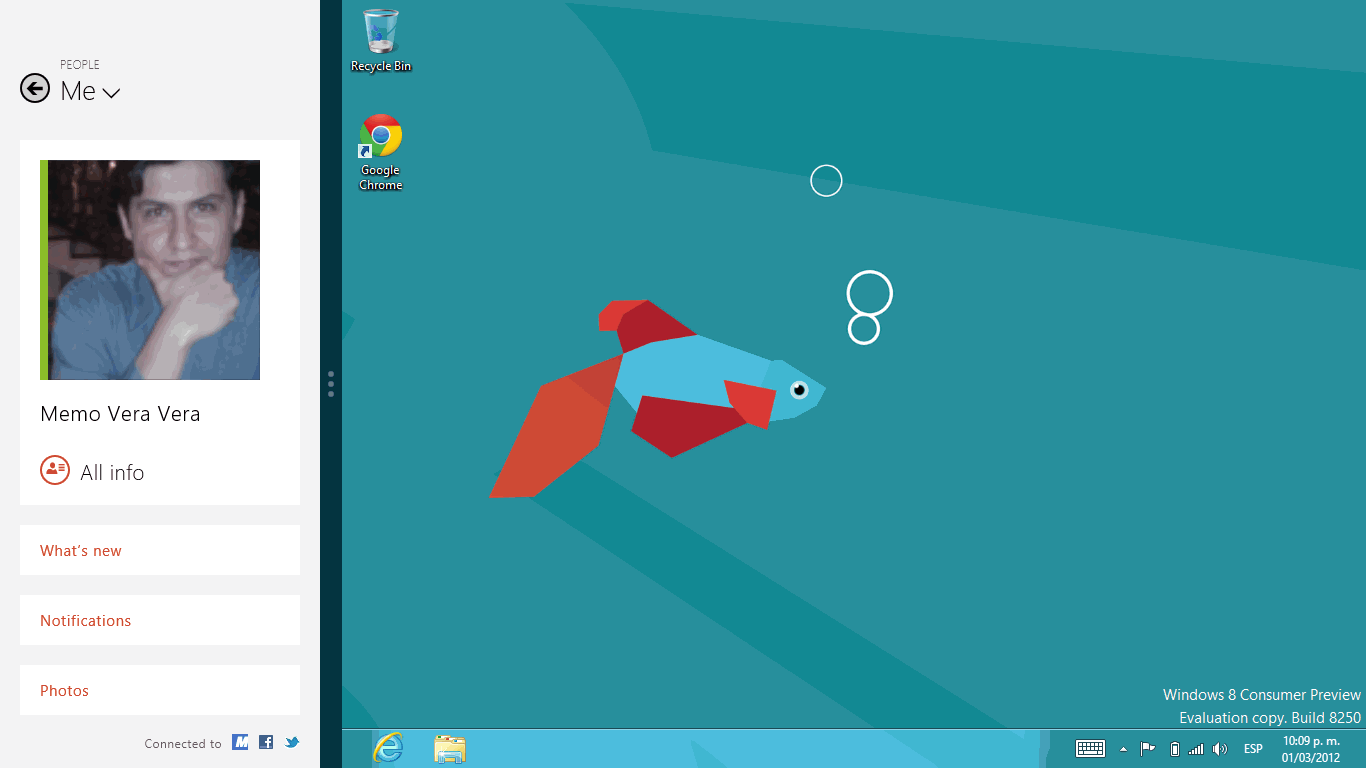Launch Internet Explorer from the taskbar
1366x768 pixels.
[x=388, y=748]
